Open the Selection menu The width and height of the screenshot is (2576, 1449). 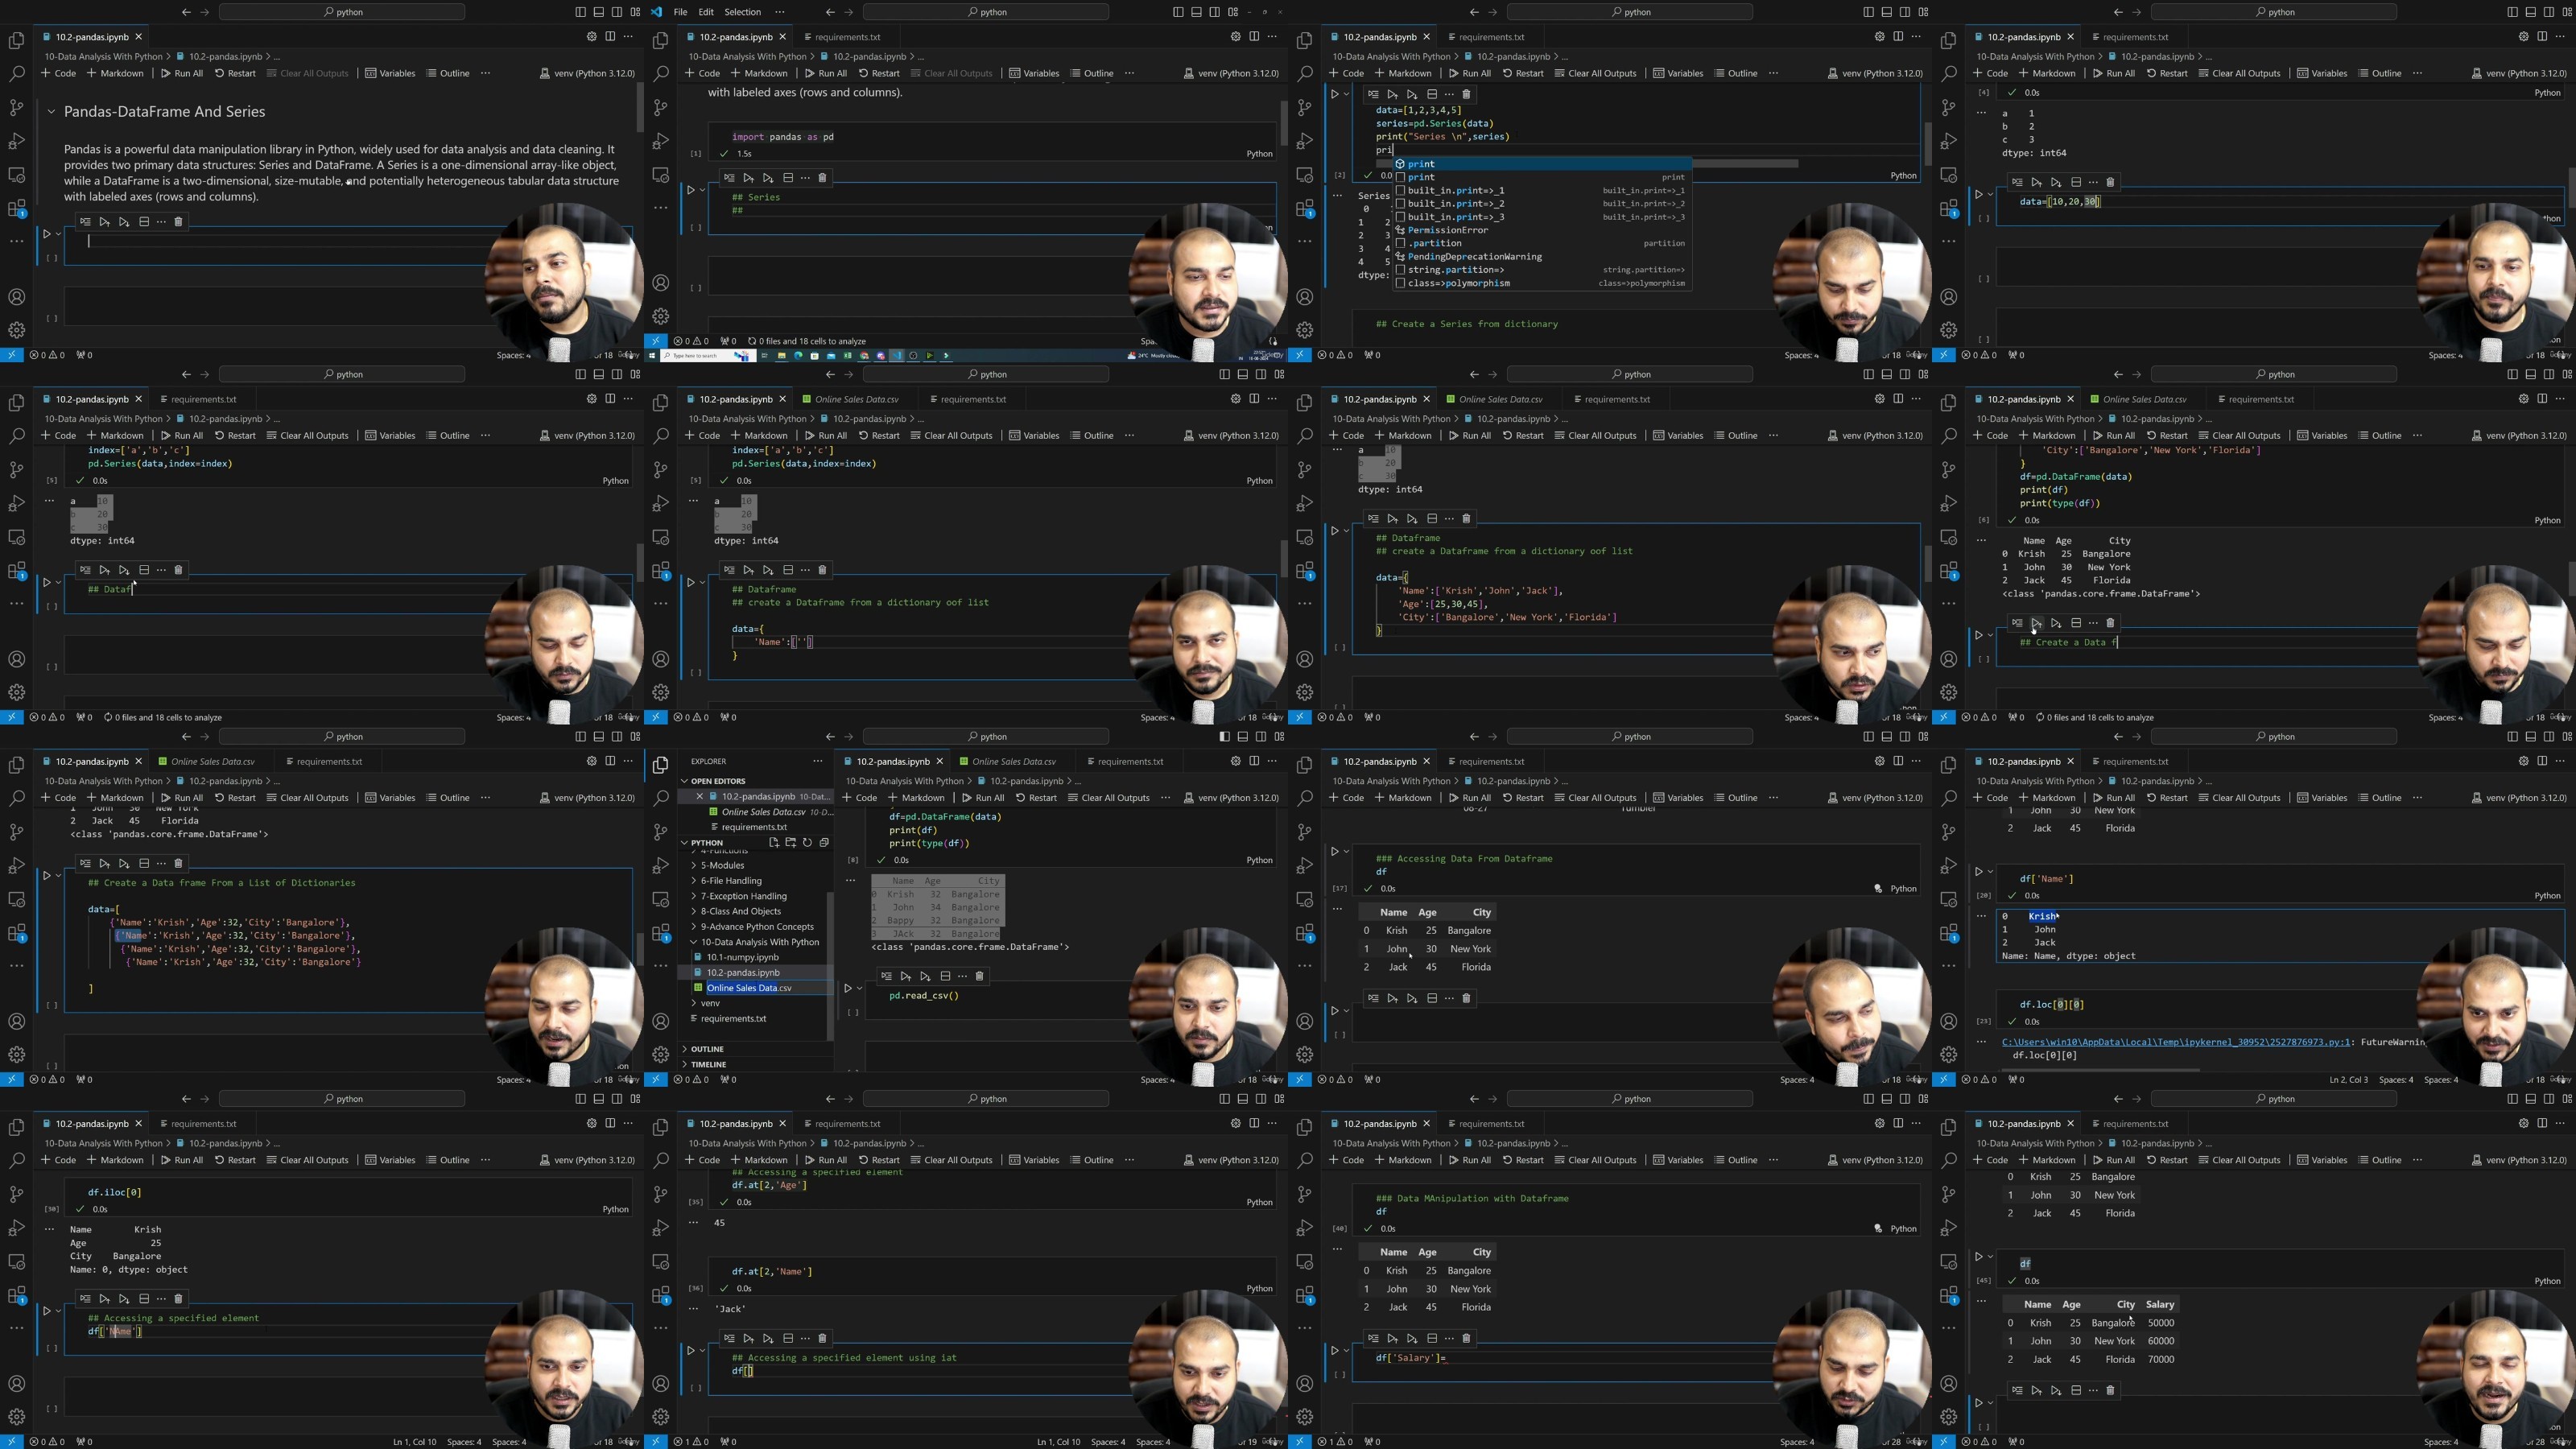[x=742, y=12]
